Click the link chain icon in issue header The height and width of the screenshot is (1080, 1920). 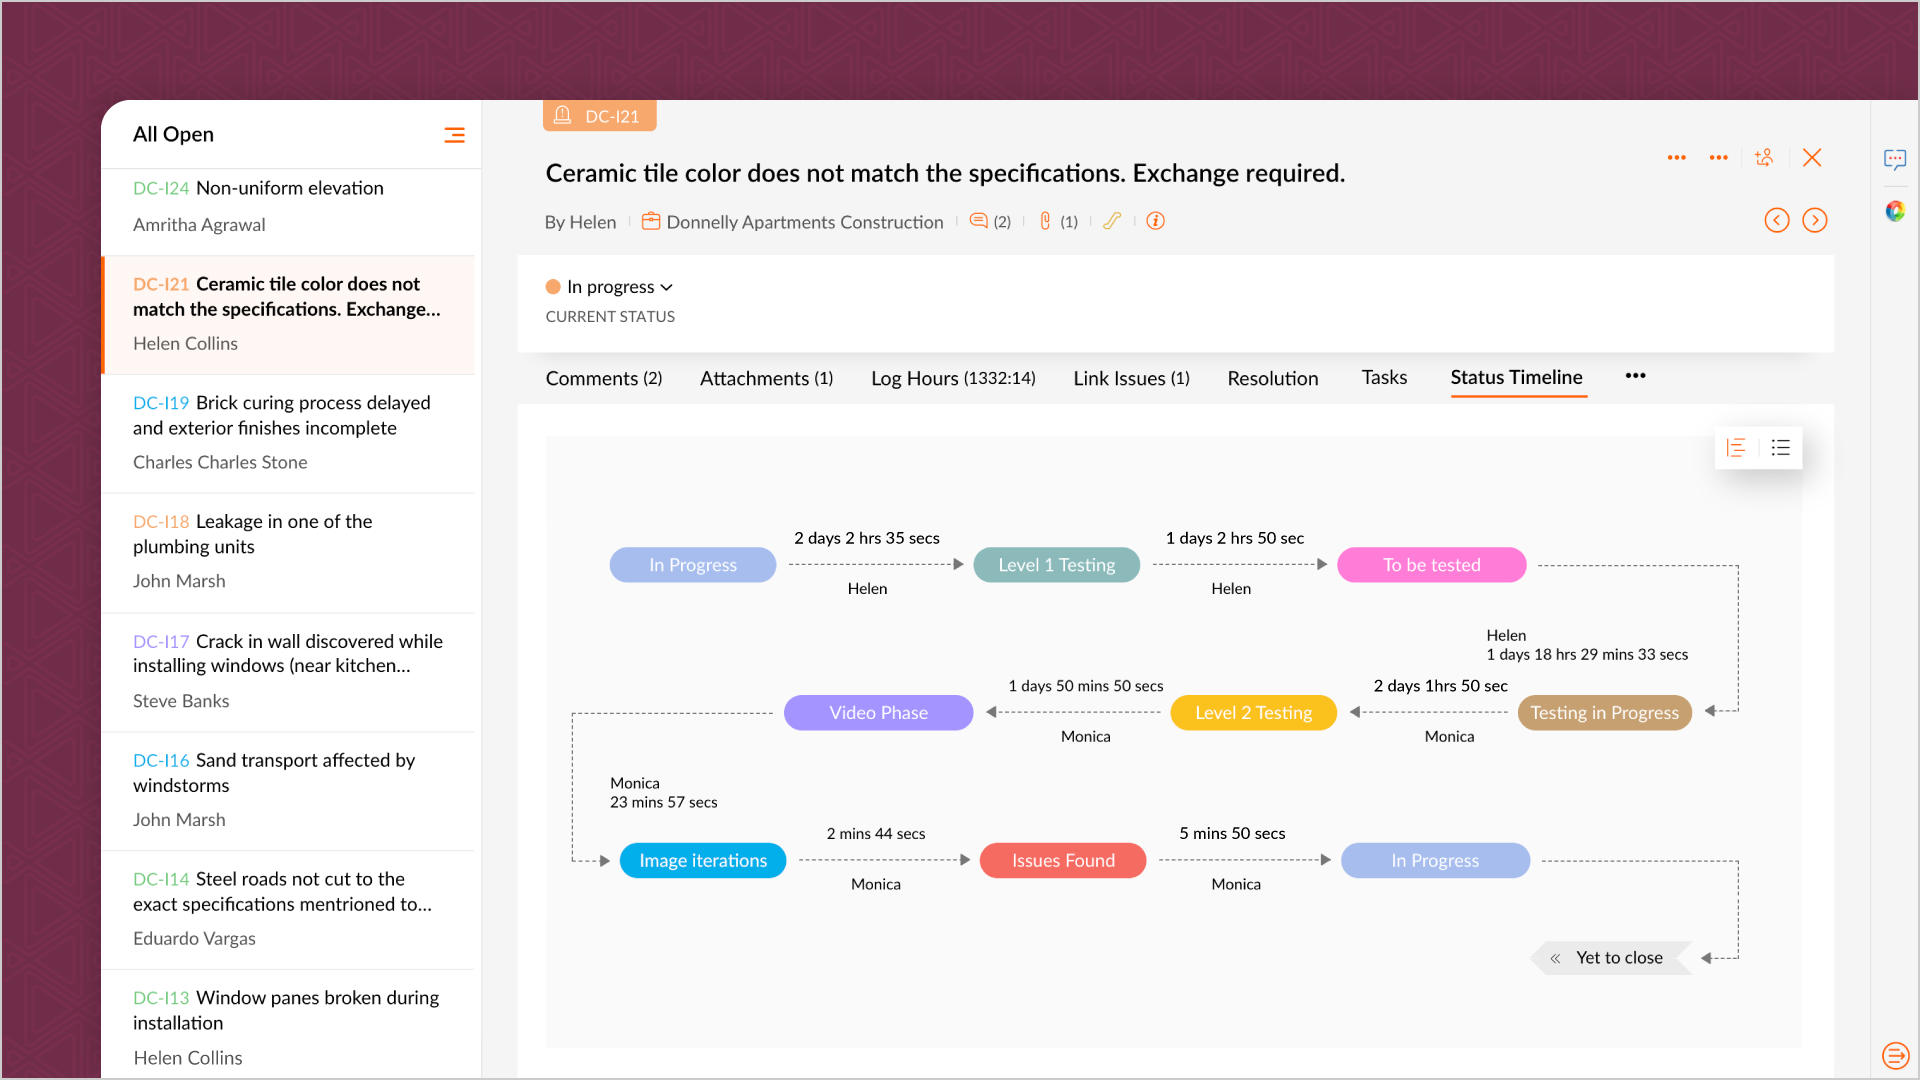[x=1112, y=221]
